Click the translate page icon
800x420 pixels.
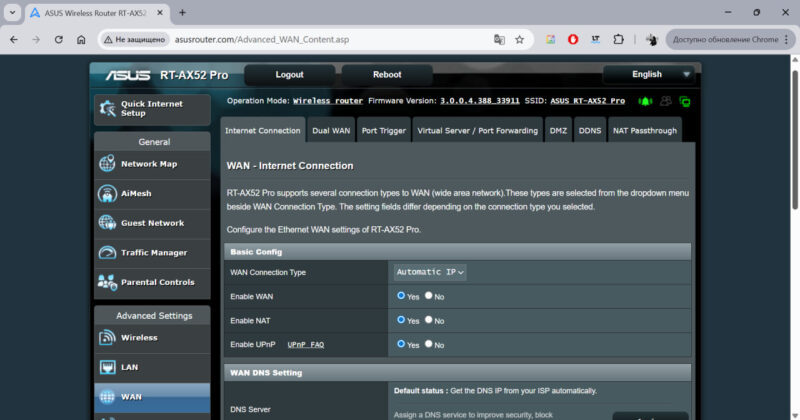tap(499, 39)
